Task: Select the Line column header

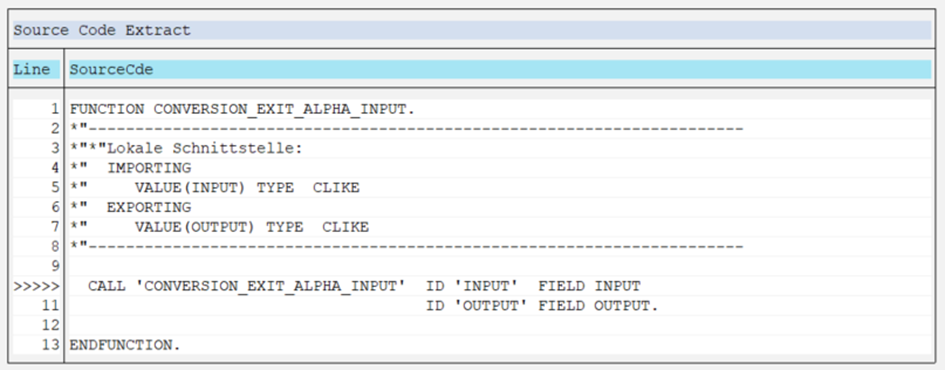Action: pos(32,70)
